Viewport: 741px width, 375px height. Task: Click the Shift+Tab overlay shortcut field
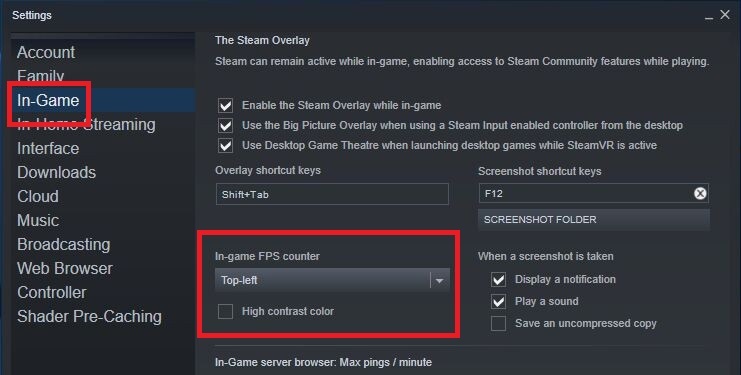pyautogui.click(x=332, y=194)
